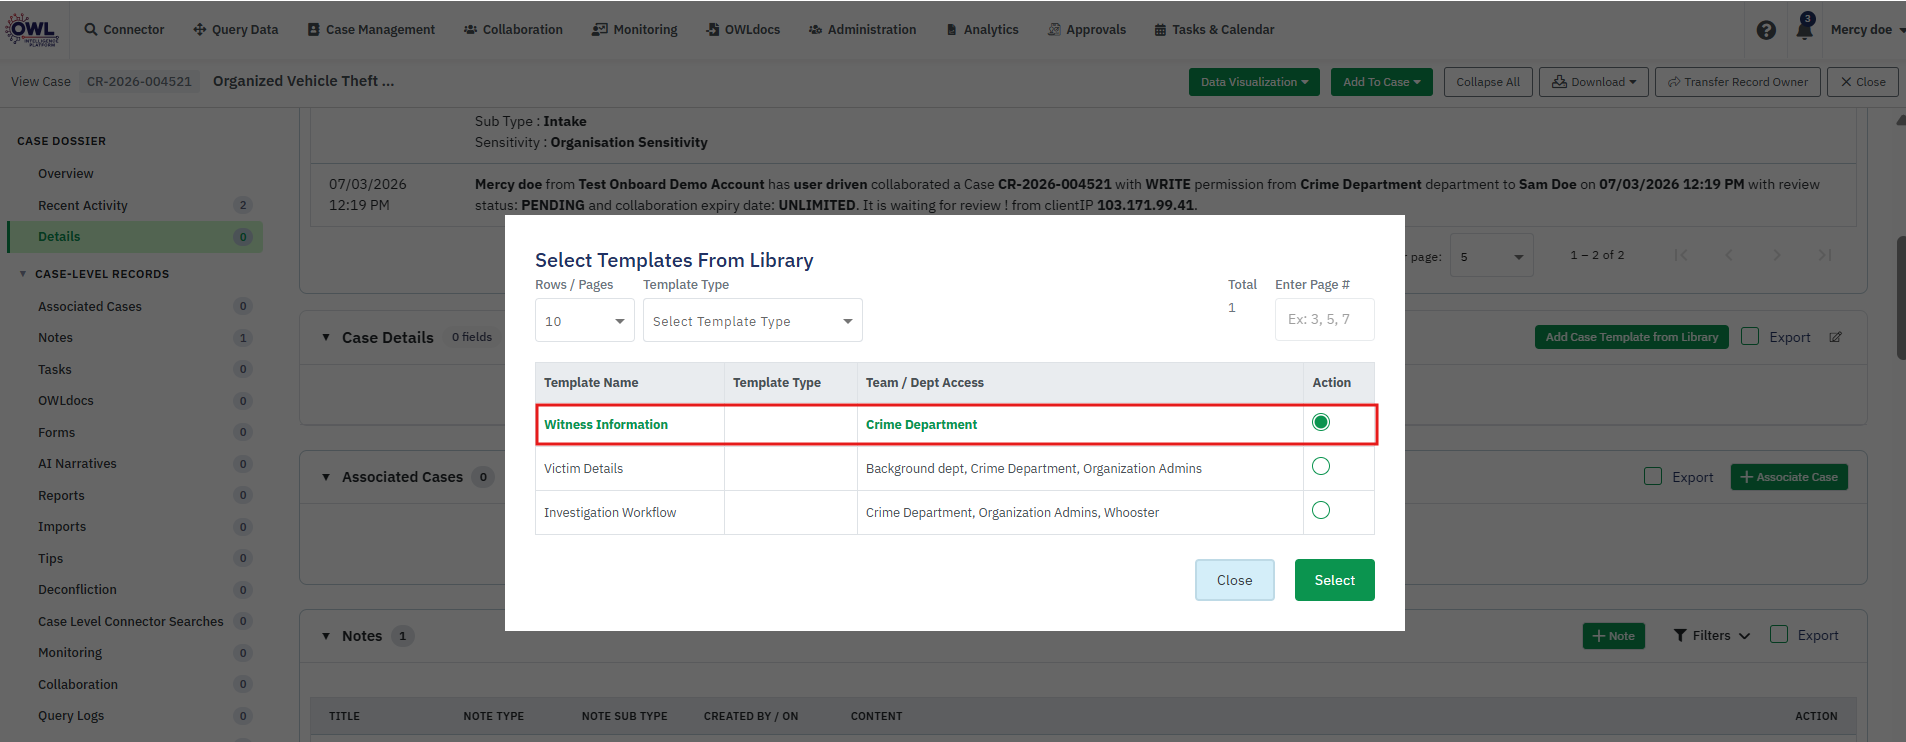1906x742 pixels.
Task: Click the OWL logo icon
Action: pos(33,29)
